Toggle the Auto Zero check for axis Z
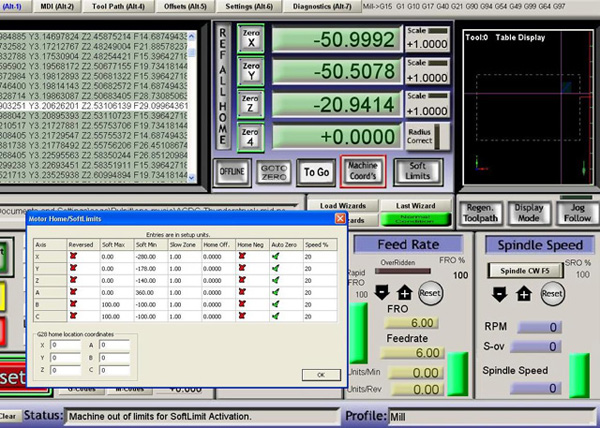600x428 pixels. [x=275, y=280]
